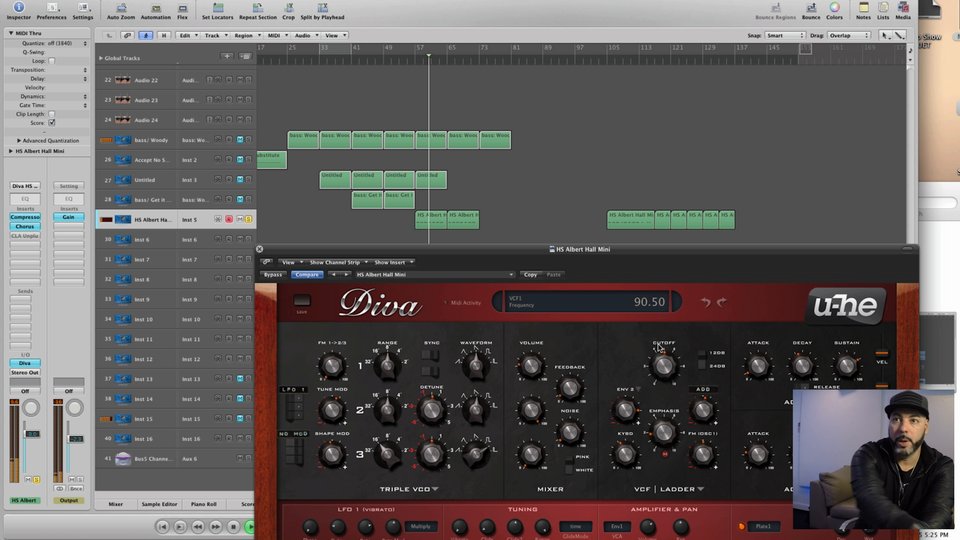Click the Split by Playhead icon
The width and height of the screenshot is (960, 540).
point(322,7)
